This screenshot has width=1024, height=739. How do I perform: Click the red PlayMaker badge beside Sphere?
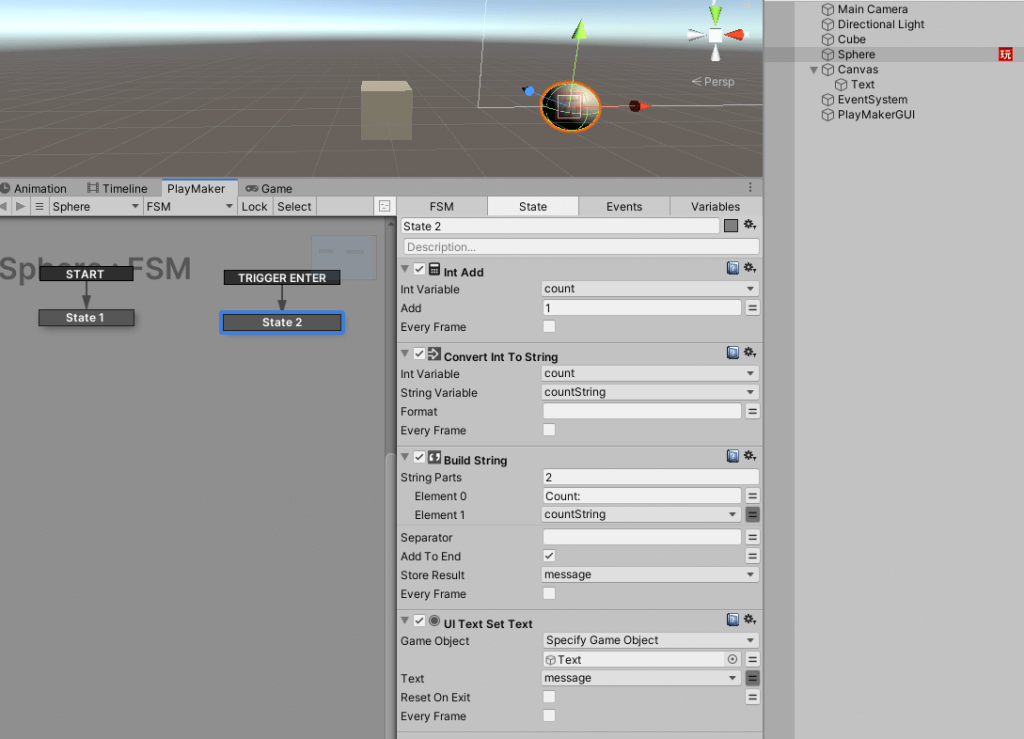coord(1005,55)
